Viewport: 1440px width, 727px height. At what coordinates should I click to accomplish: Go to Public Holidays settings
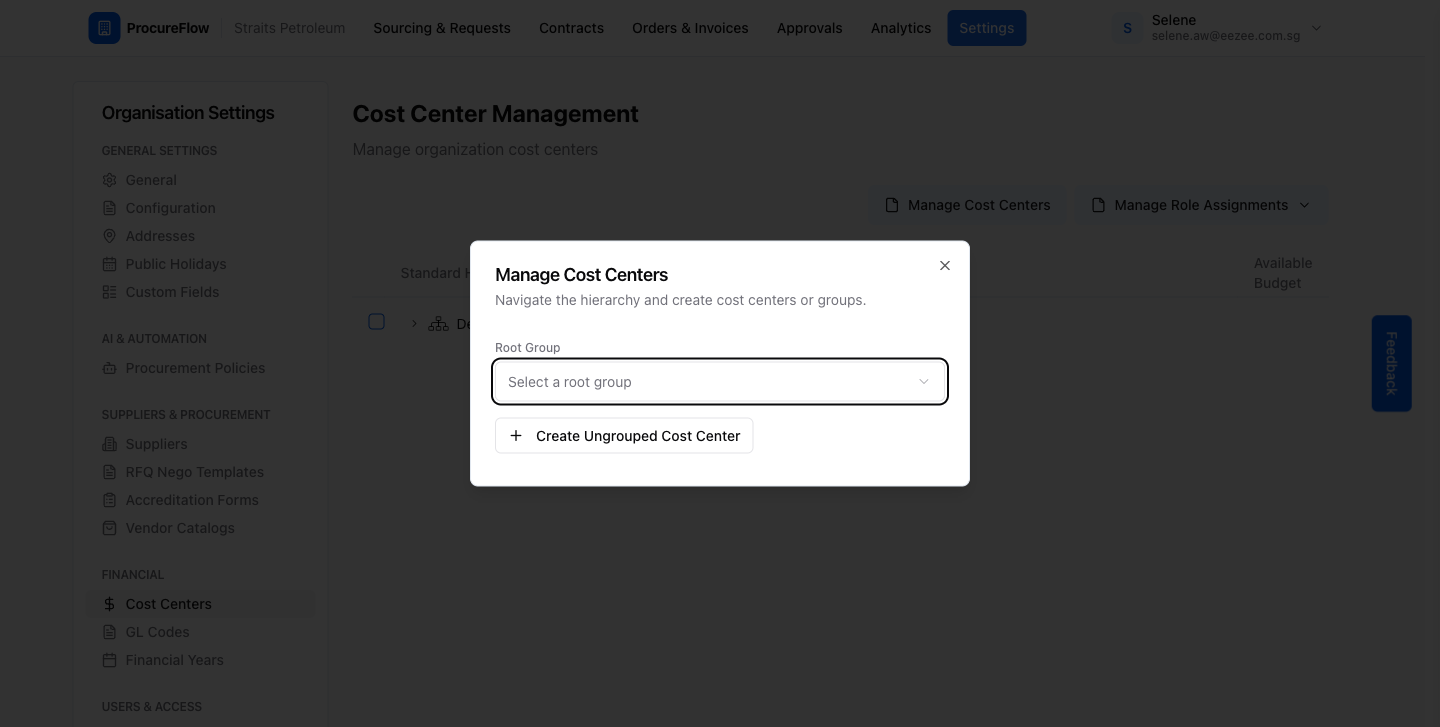176,264
